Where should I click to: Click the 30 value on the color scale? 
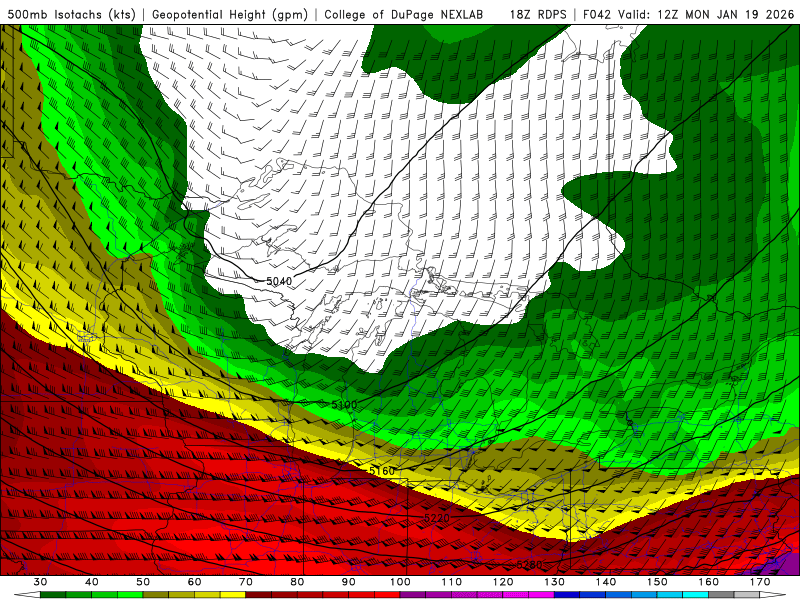pos(40,582)
